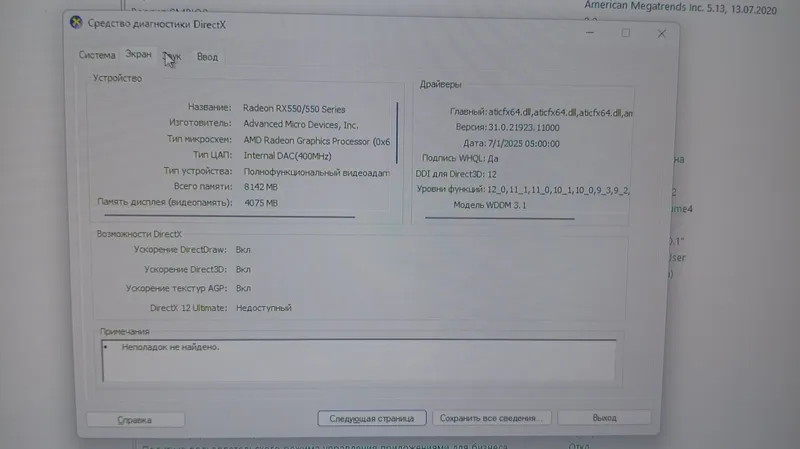
Task: Click the Ускорение Direct3D label
Action: pyautogui.click(x=185, y=269)
